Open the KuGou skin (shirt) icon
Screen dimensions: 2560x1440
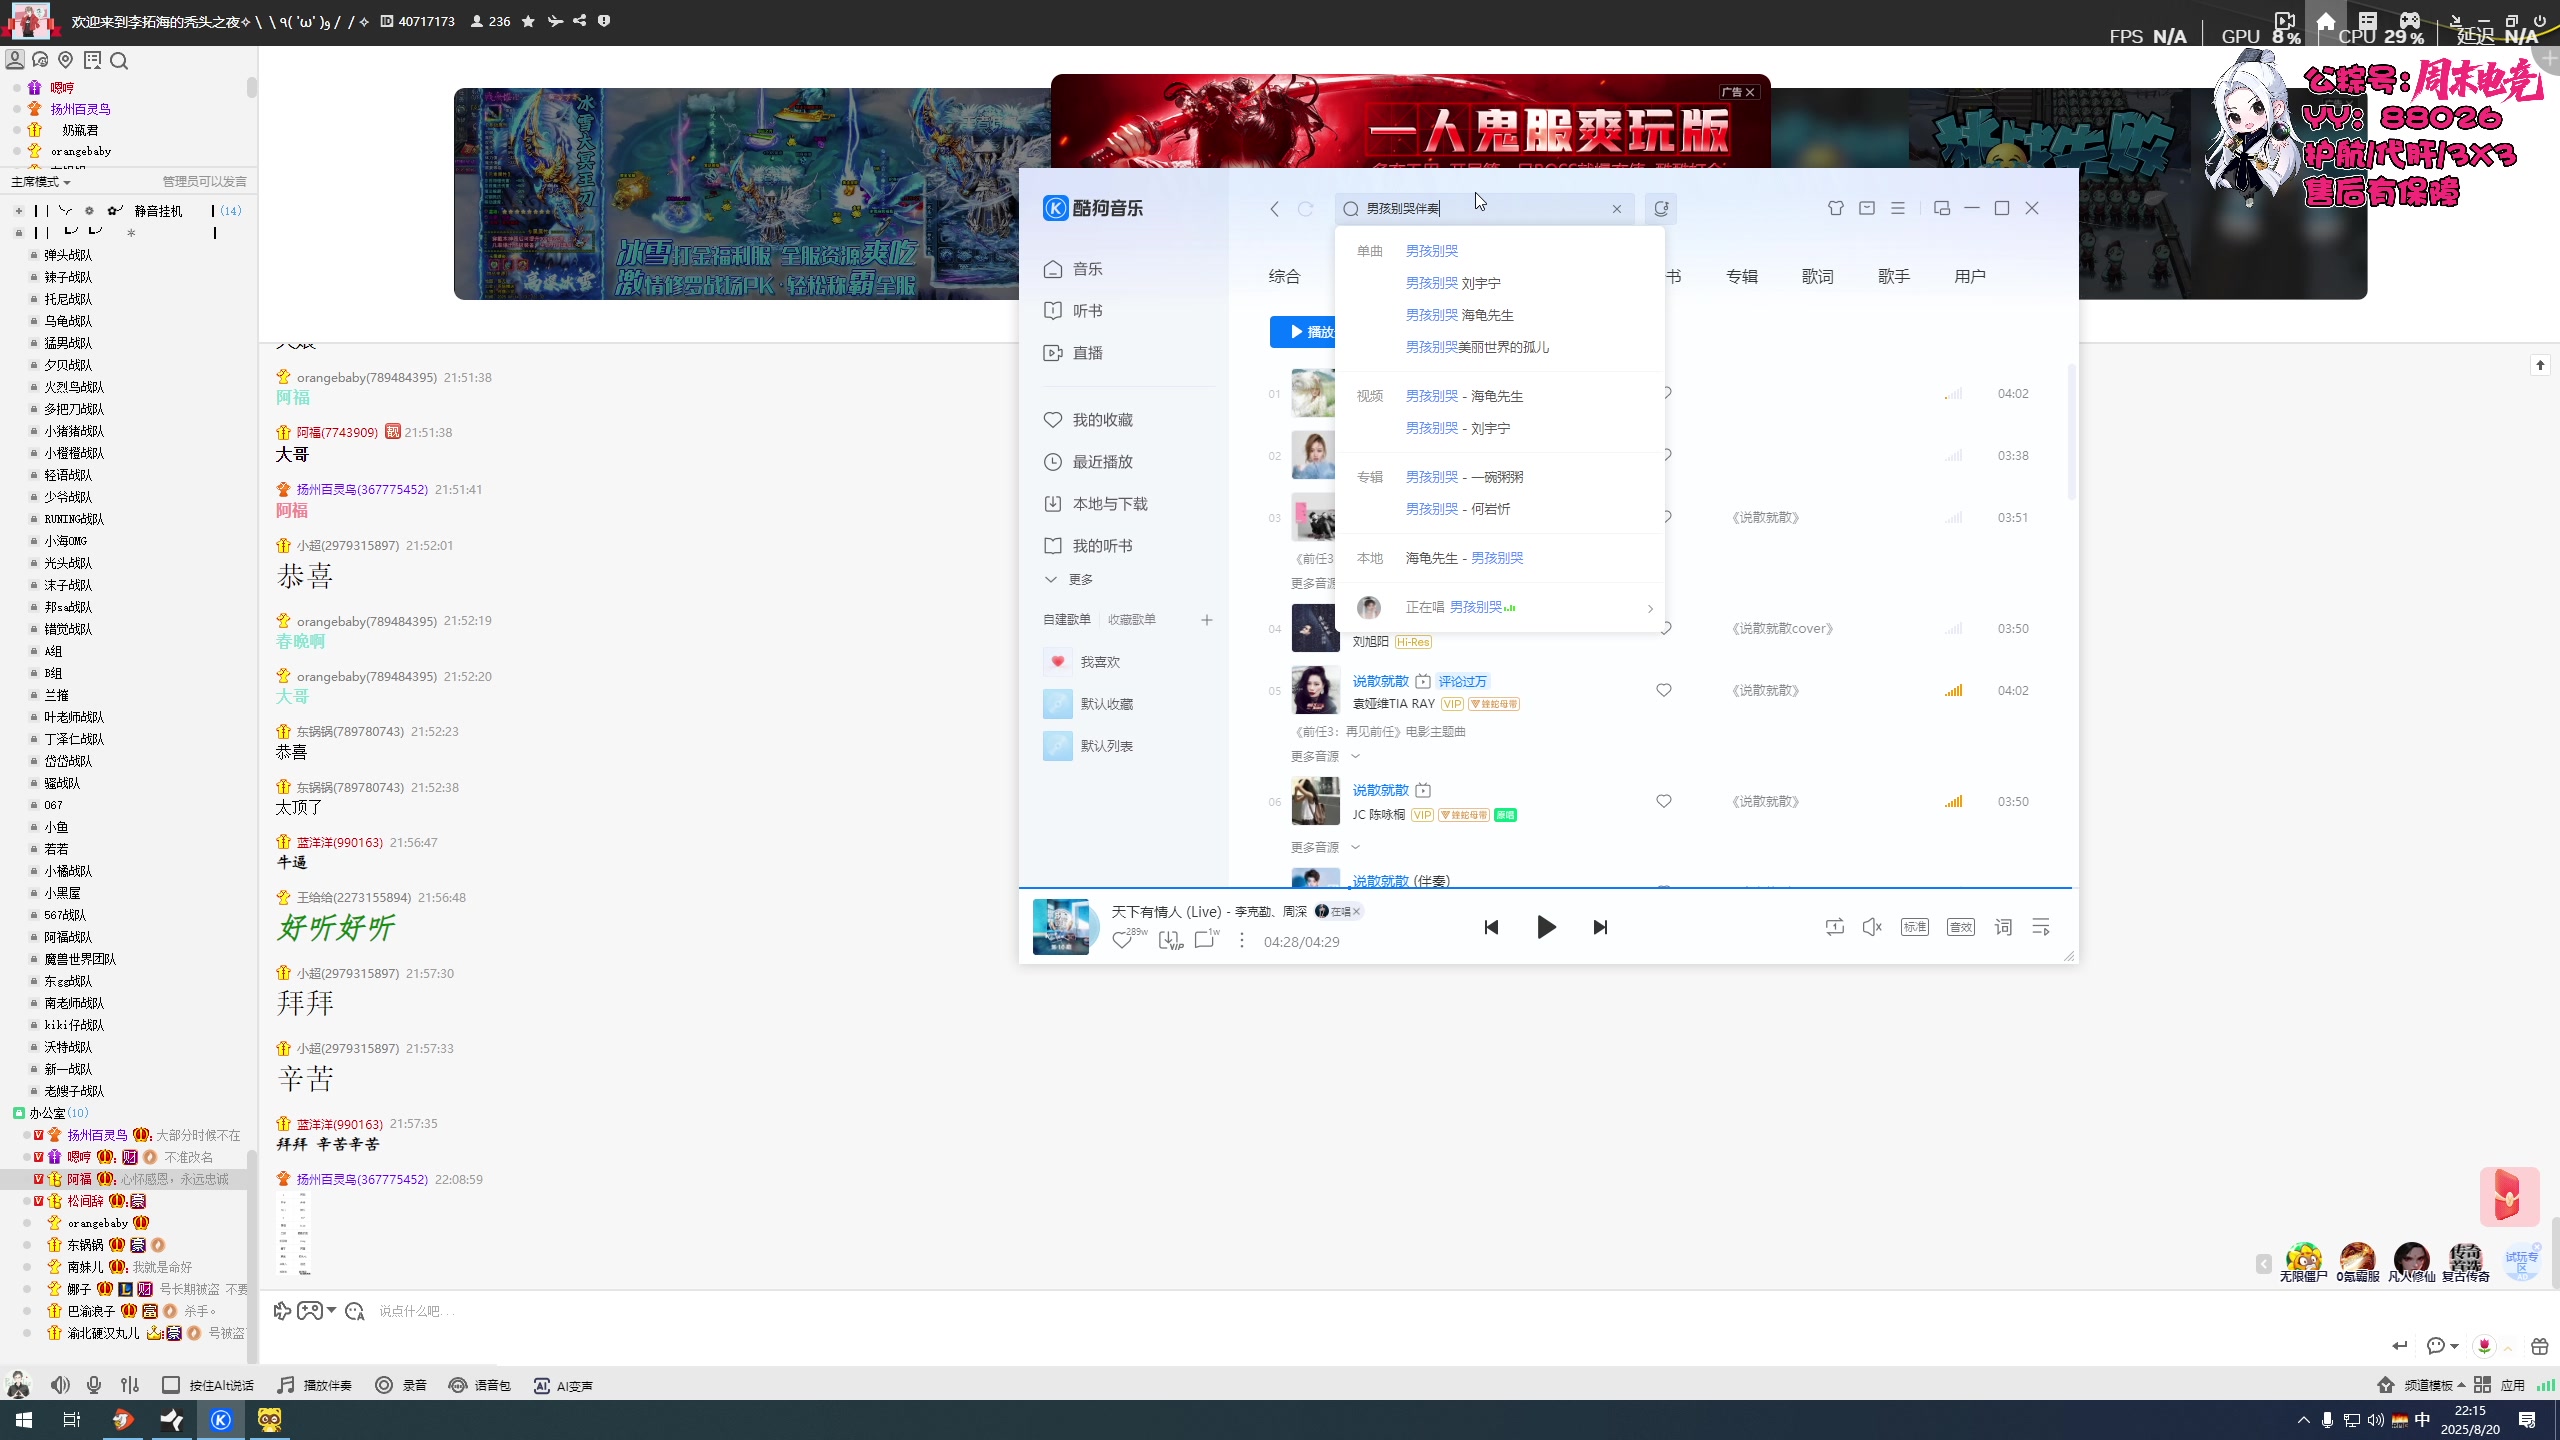(1836, 208)
